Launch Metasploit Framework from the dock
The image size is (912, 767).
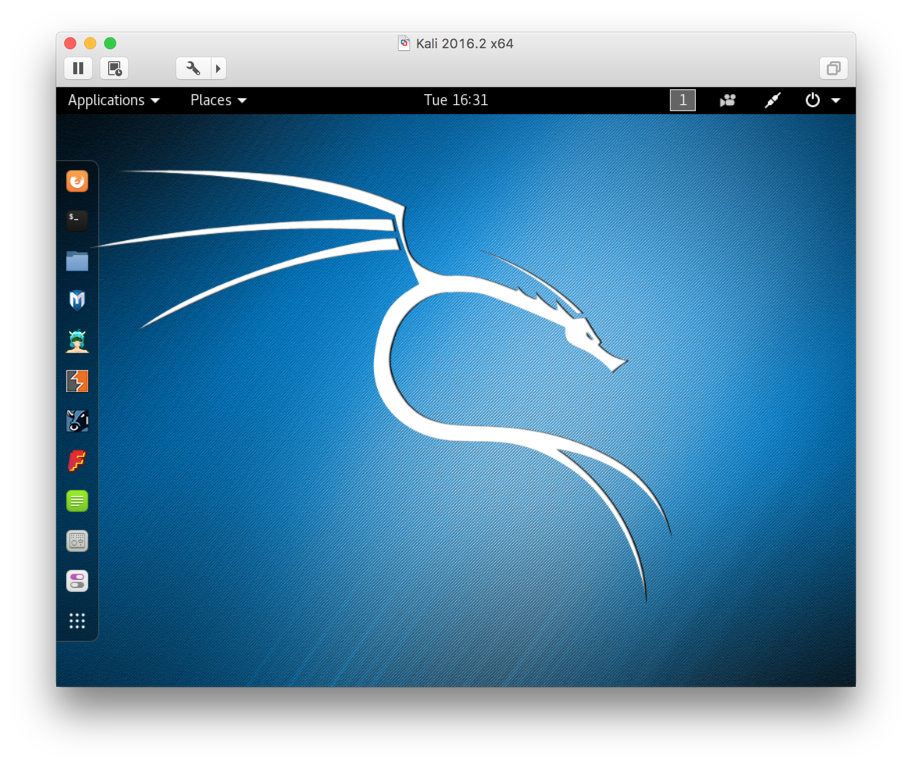pyautogui.click(x=77, y=301)
